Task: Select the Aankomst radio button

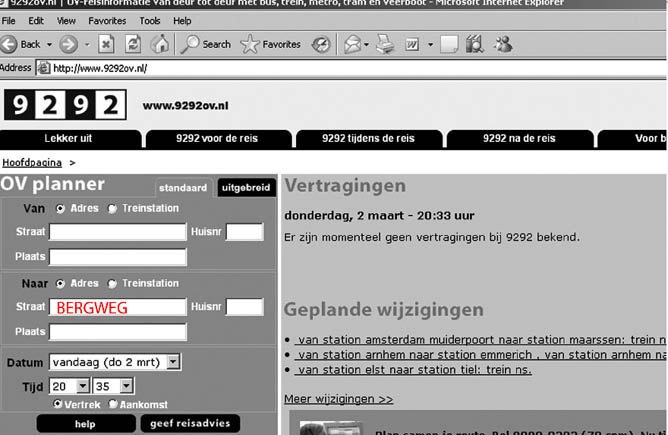Action: click(113, 403)
